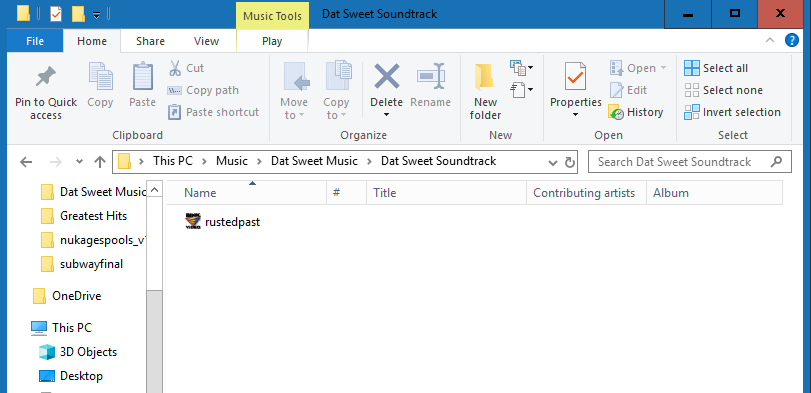Open the Copy to menu

point(337,91)
